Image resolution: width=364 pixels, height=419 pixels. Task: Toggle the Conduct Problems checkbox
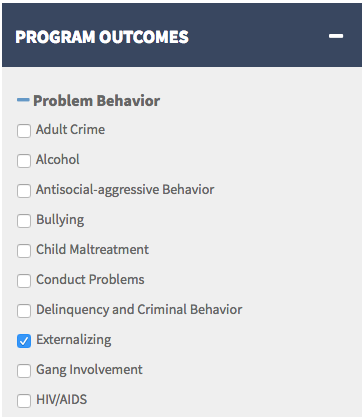pos(24,281)
